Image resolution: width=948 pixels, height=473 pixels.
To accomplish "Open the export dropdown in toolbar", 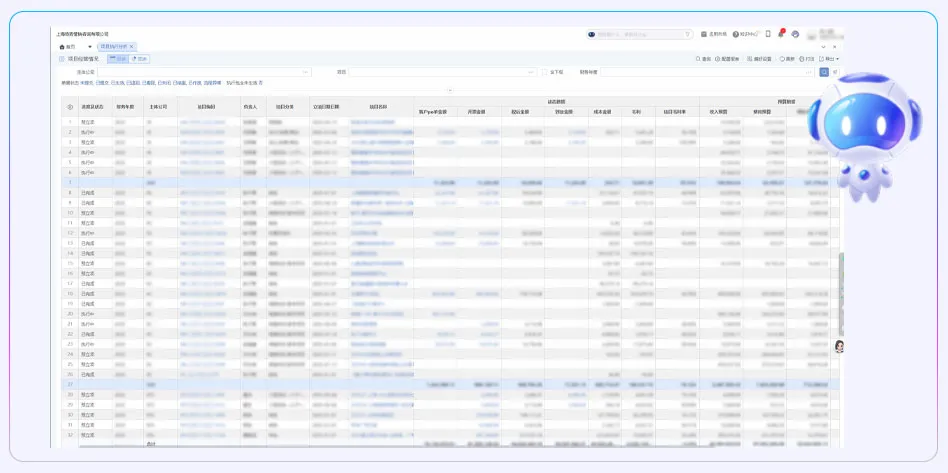I will pos(829,59).
